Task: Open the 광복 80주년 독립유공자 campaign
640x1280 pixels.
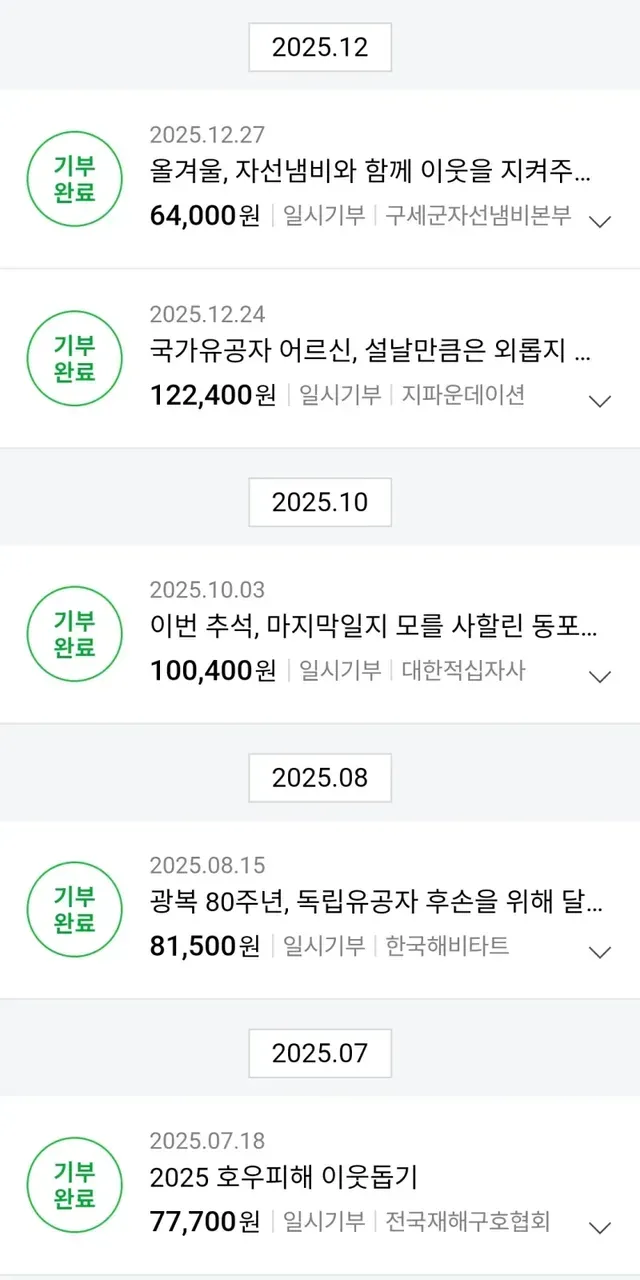Action: pos(376,902)
